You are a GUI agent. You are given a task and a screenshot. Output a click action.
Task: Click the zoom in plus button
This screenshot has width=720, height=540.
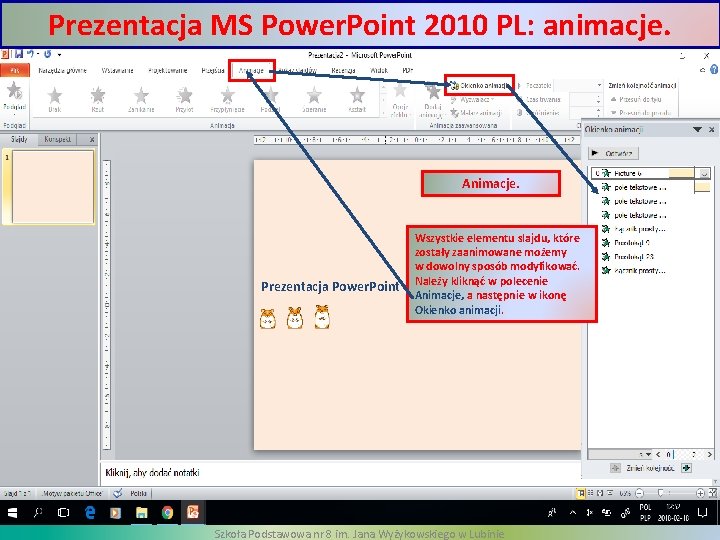[x=700, y=493]
